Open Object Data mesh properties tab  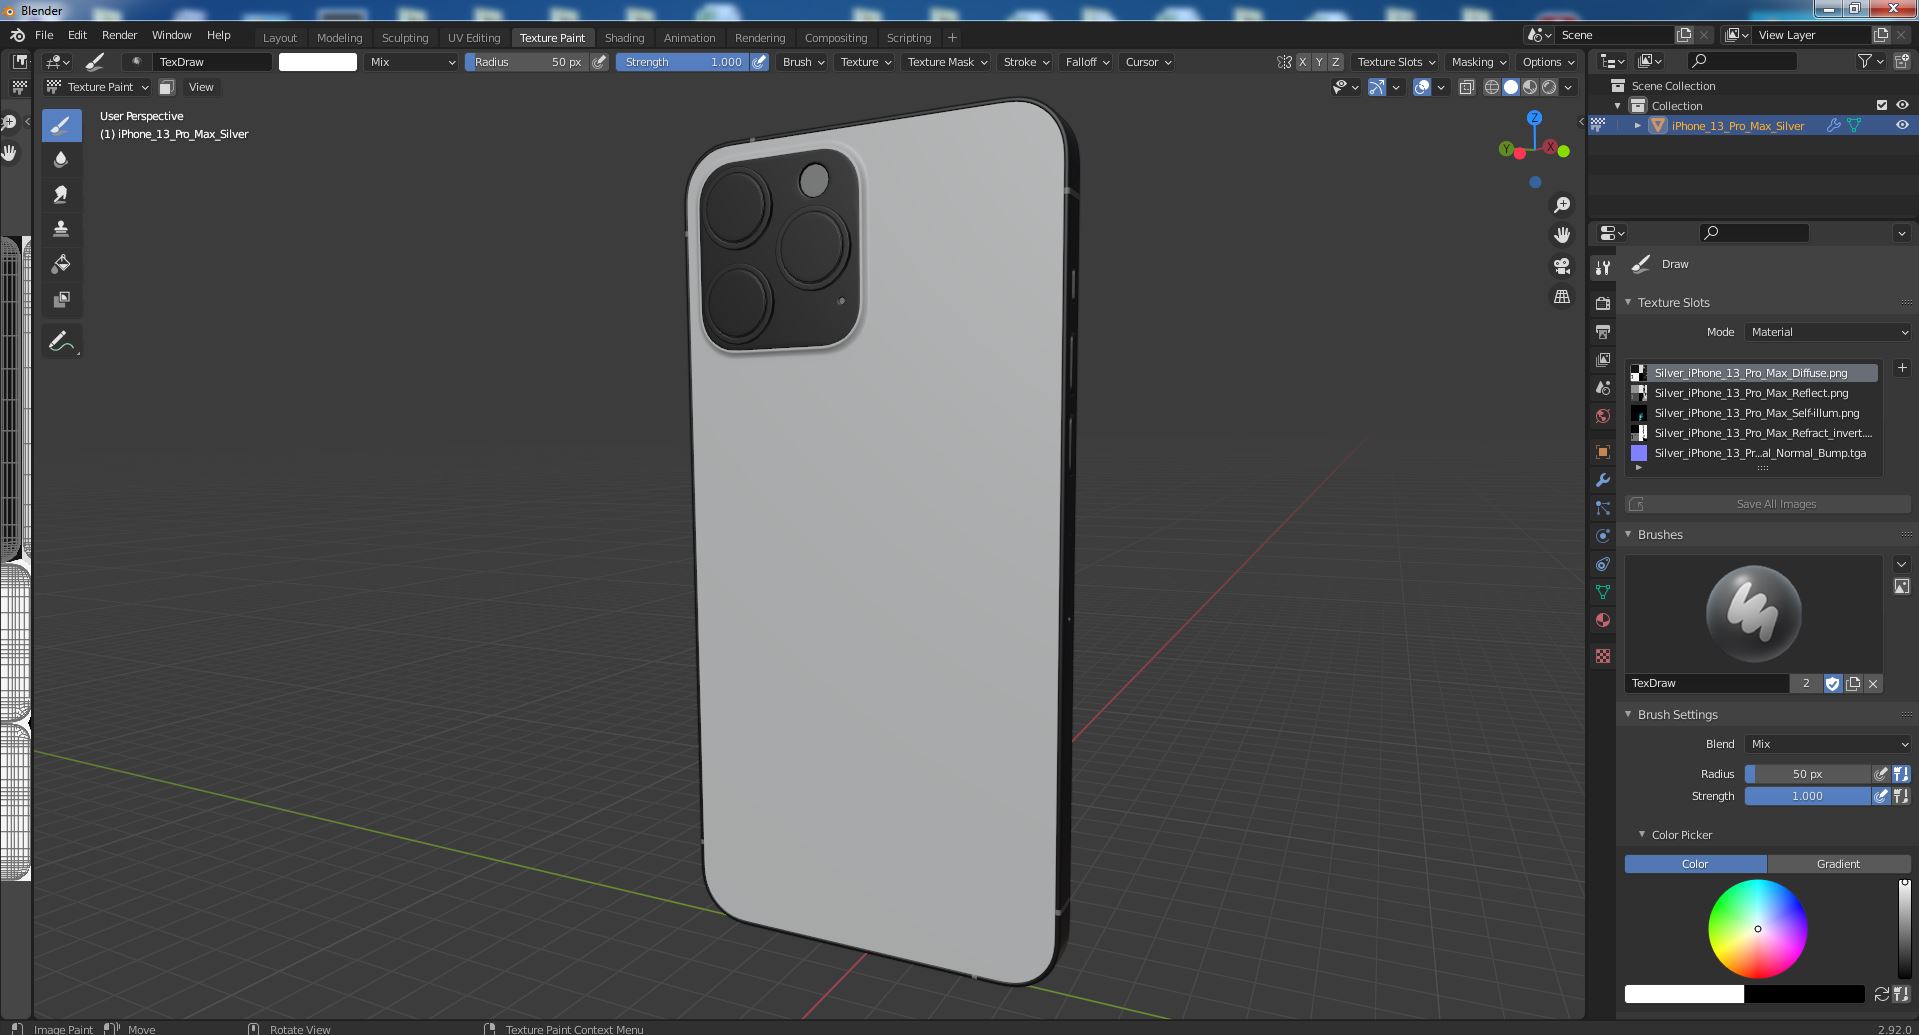(1603, 592)
